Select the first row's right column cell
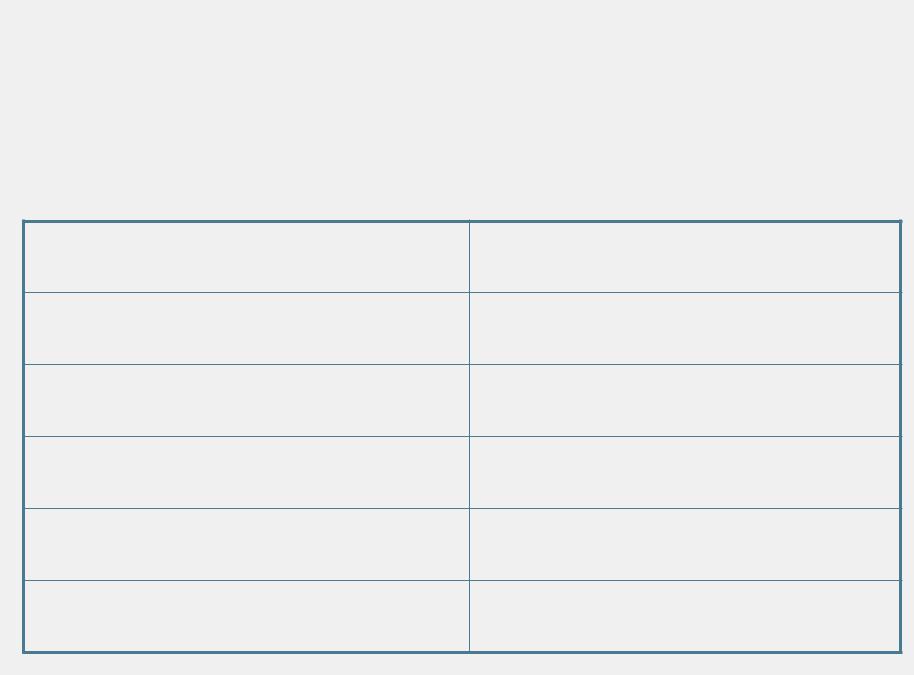This screenshot has width=914, height=675. click(685, 257)
